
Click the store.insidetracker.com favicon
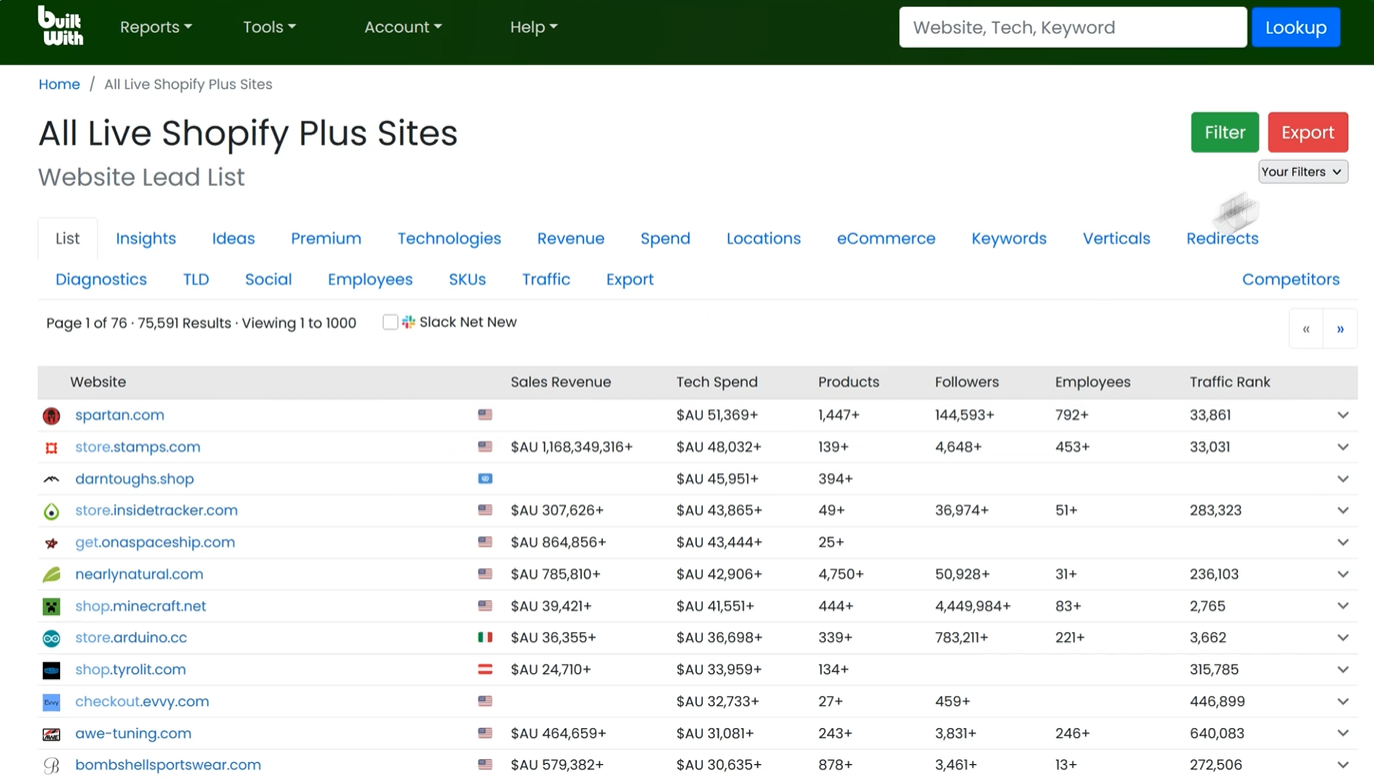[51, 511]
